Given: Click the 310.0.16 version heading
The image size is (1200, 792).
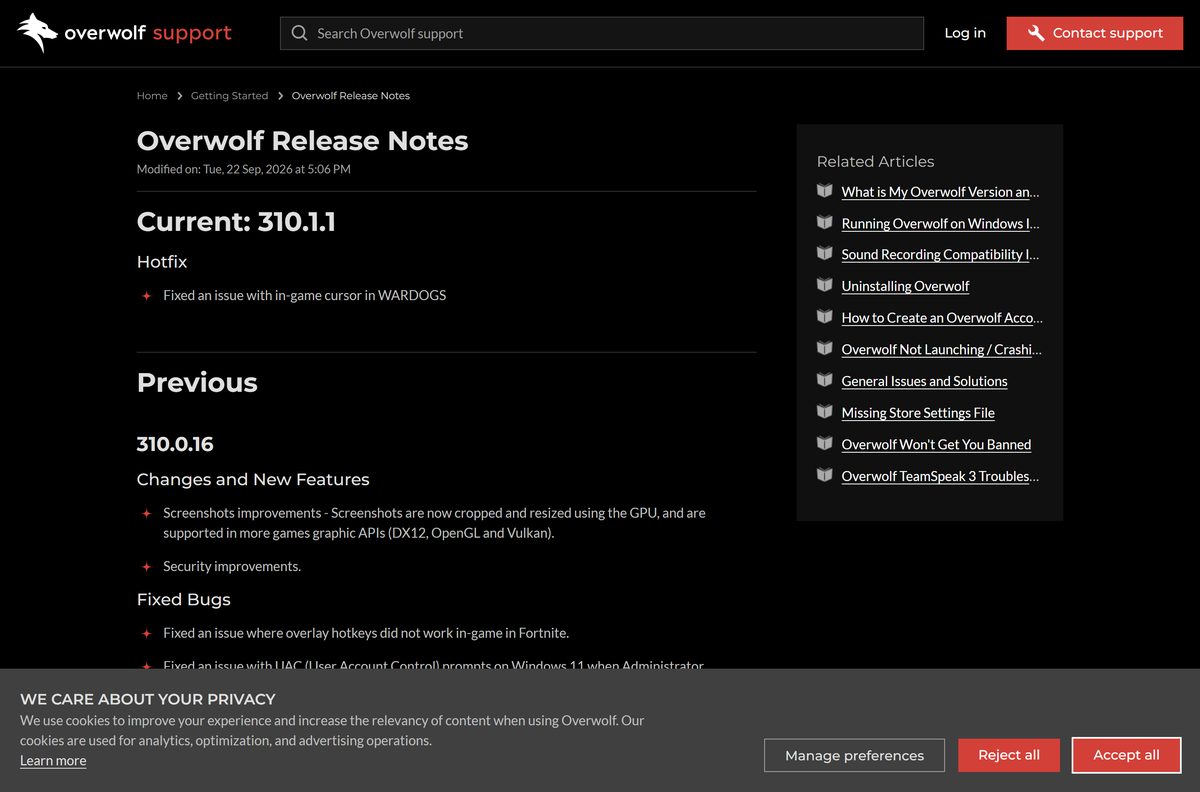Looking at the screenshot, I should click(x=175, y=444).
